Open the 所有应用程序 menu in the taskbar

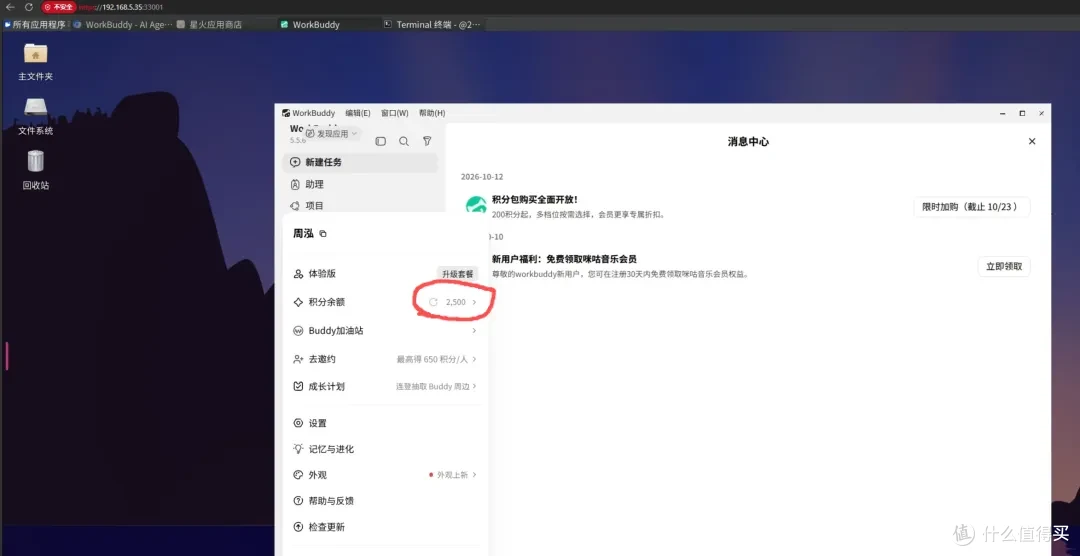point(34,24)
